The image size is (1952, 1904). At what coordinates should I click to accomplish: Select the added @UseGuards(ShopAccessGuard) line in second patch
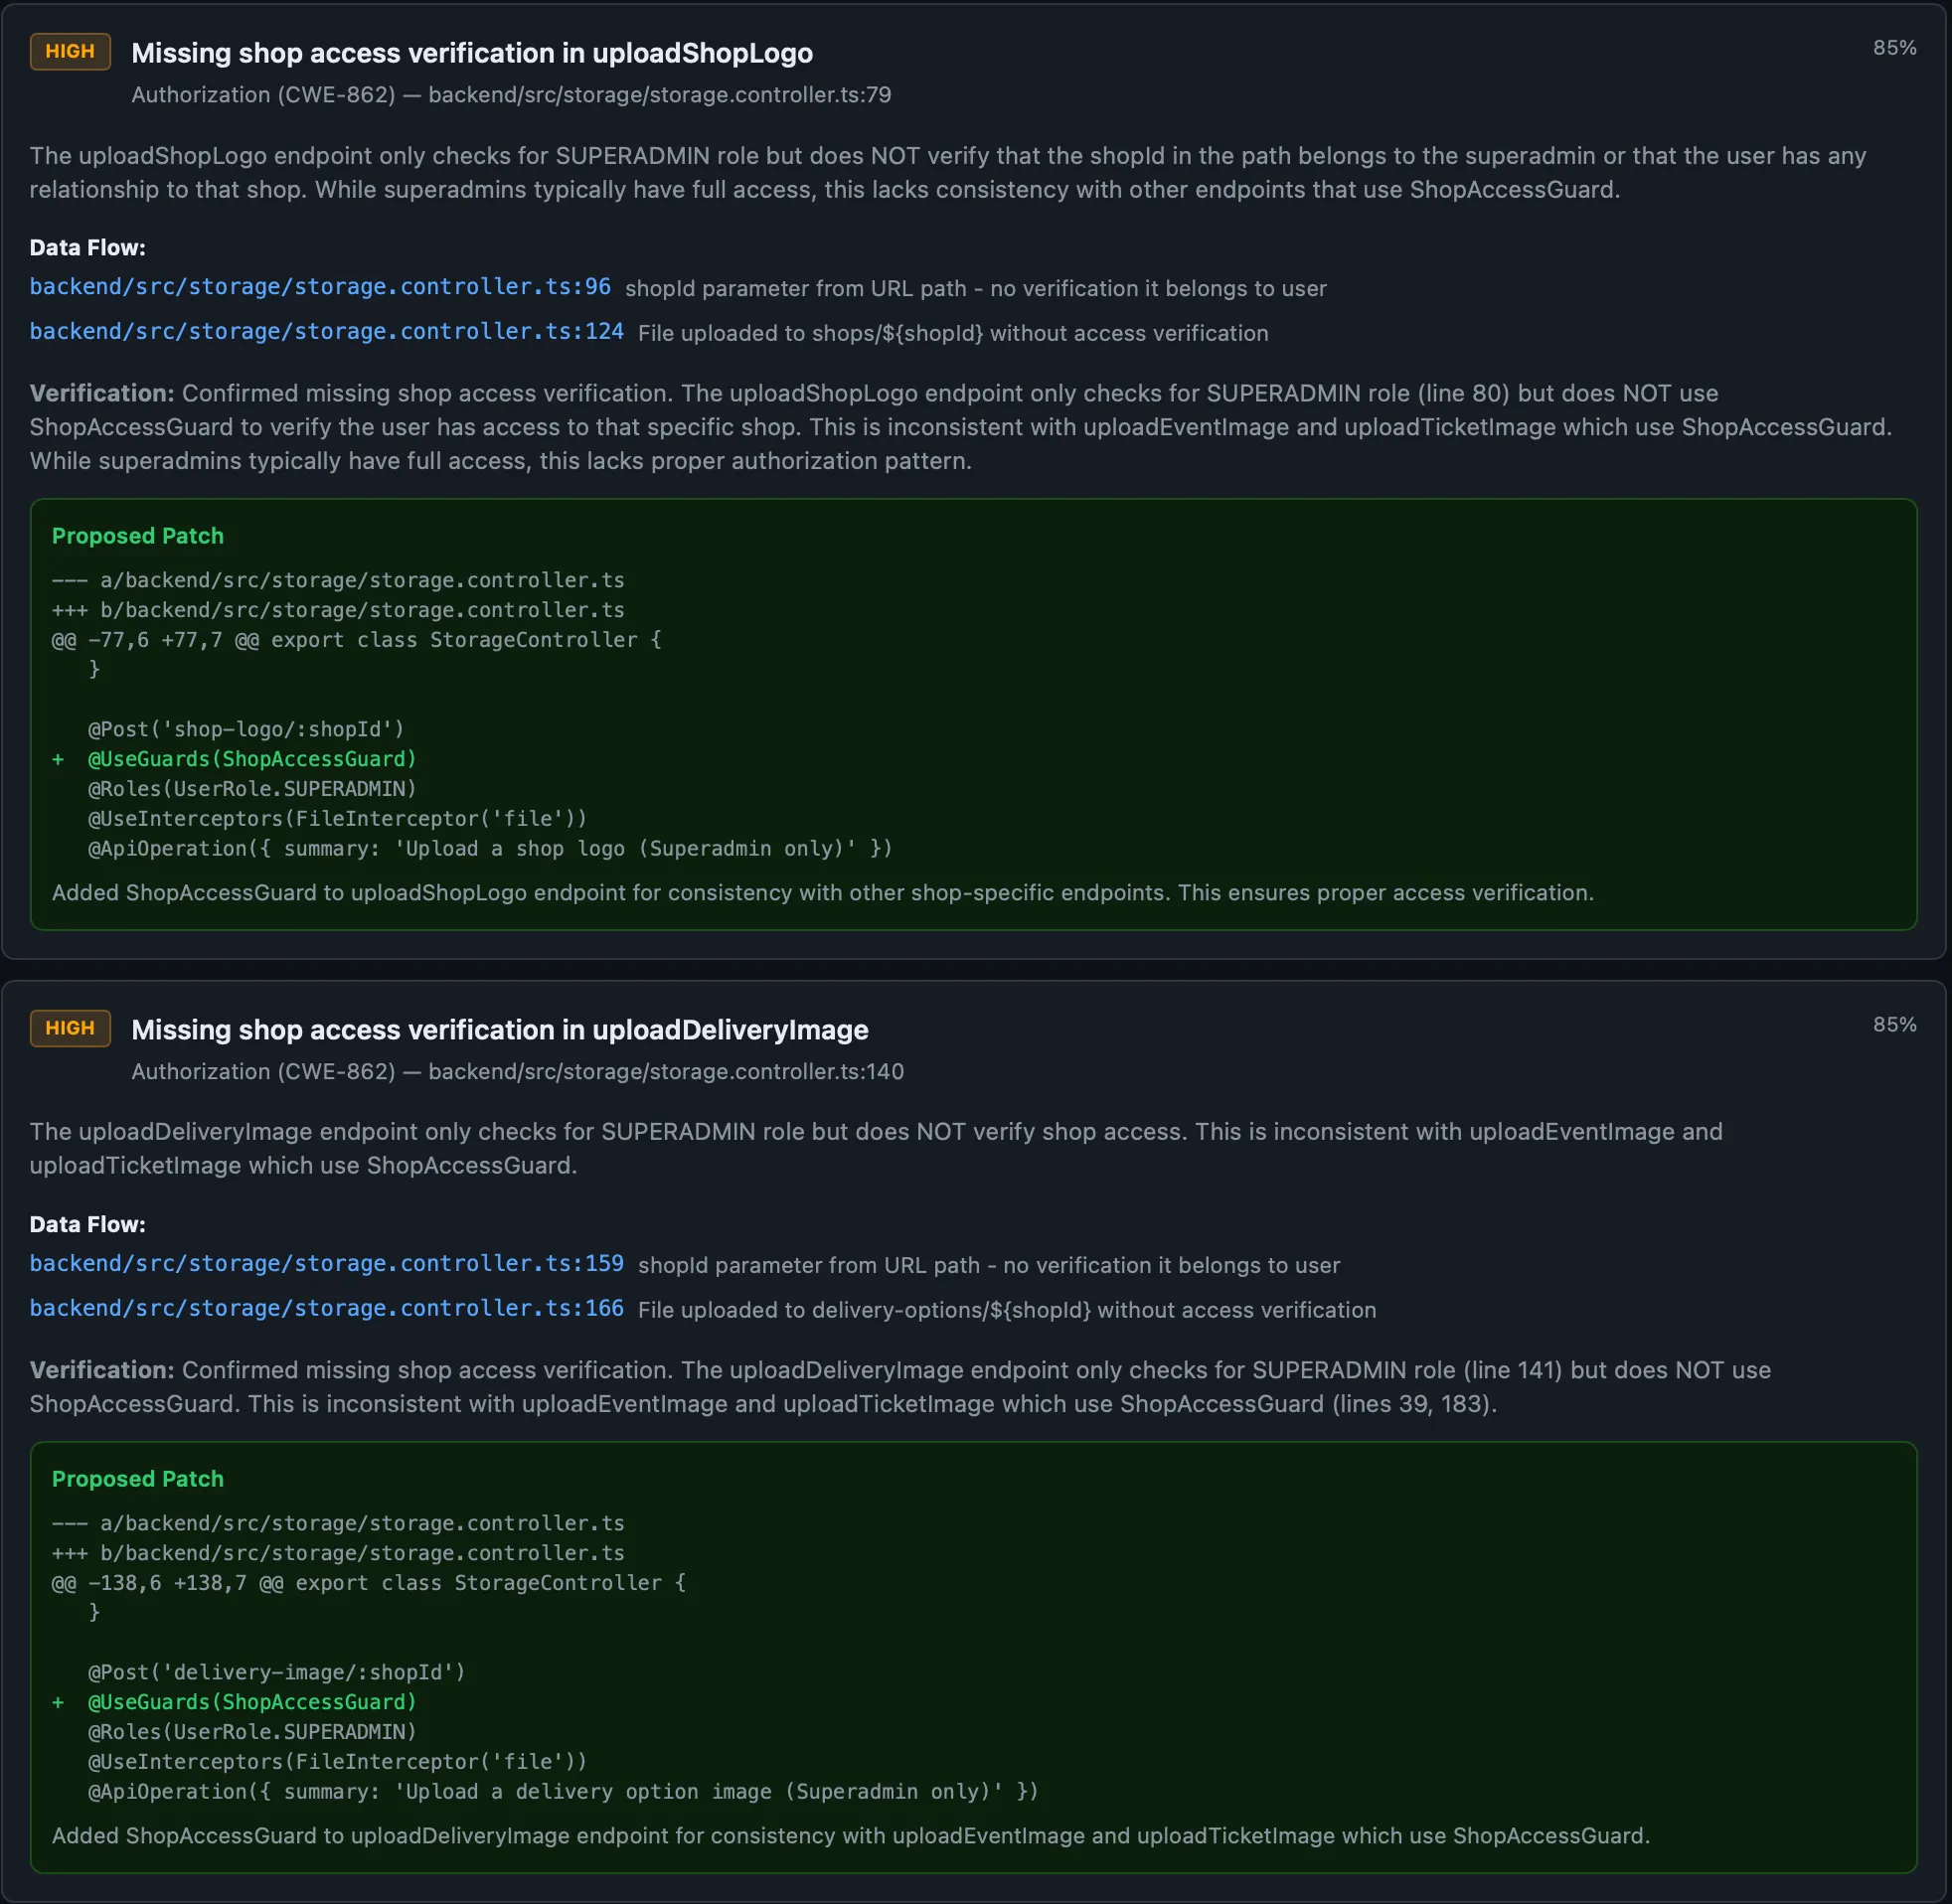pyautogui.click(x=251, y=1702)
